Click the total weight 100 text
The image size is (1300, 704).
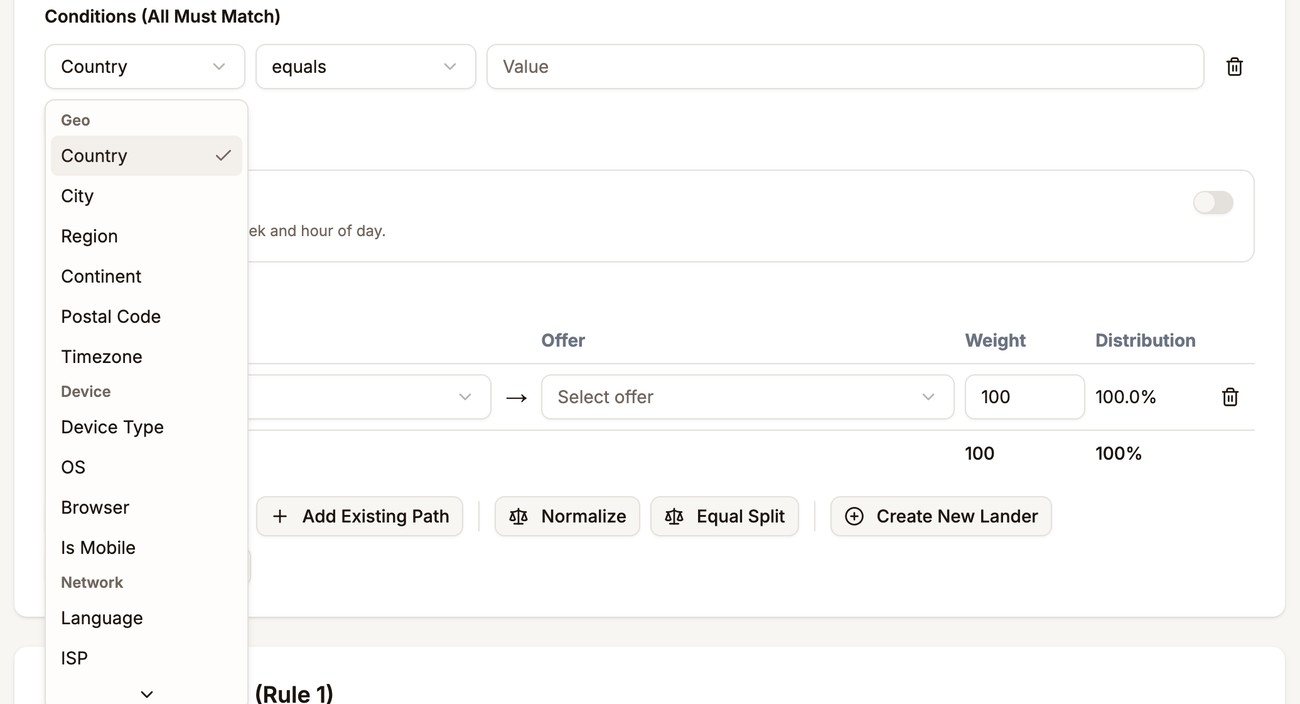[x=979, y=453]
